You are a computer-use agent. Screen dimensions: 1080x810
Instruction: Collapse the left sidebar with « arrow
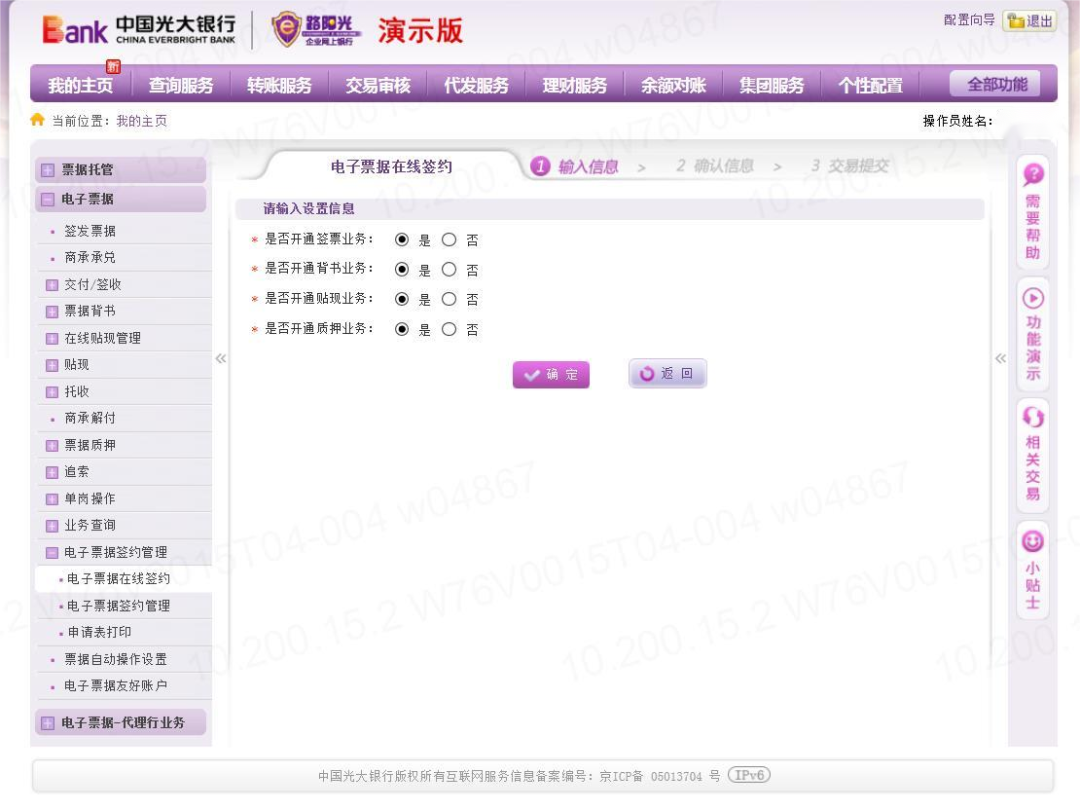point(220,358)
